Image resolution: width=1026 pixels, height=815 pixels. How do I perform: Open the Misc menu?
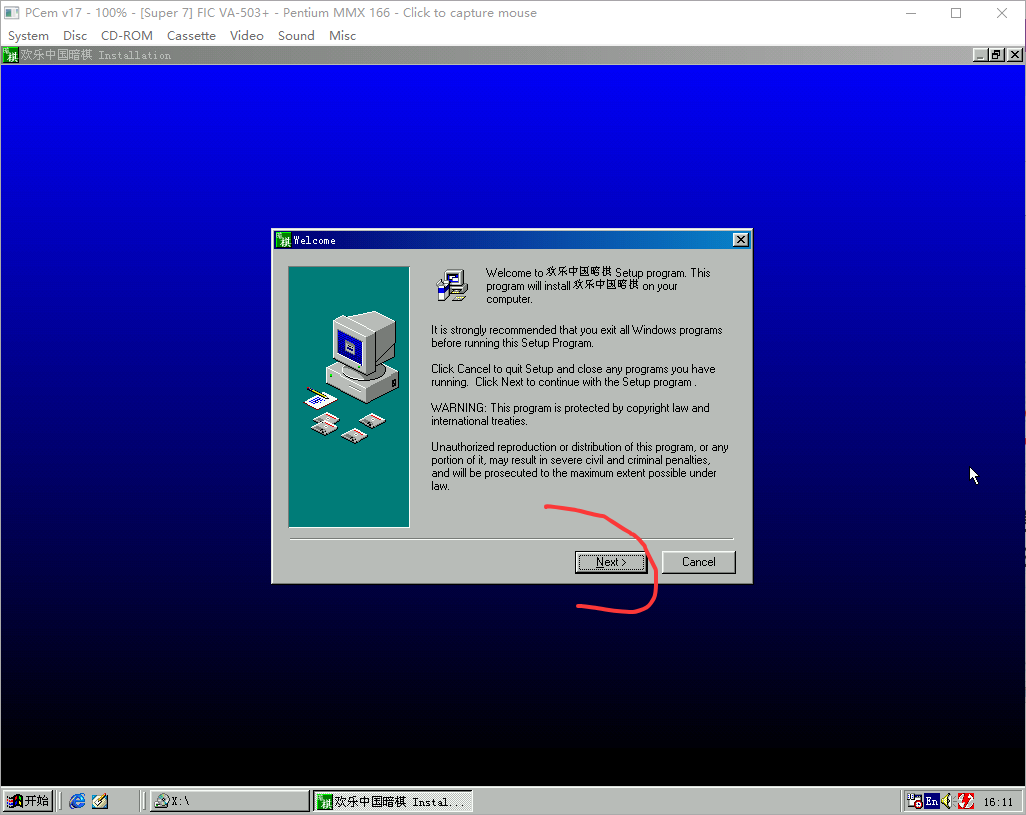342,35
